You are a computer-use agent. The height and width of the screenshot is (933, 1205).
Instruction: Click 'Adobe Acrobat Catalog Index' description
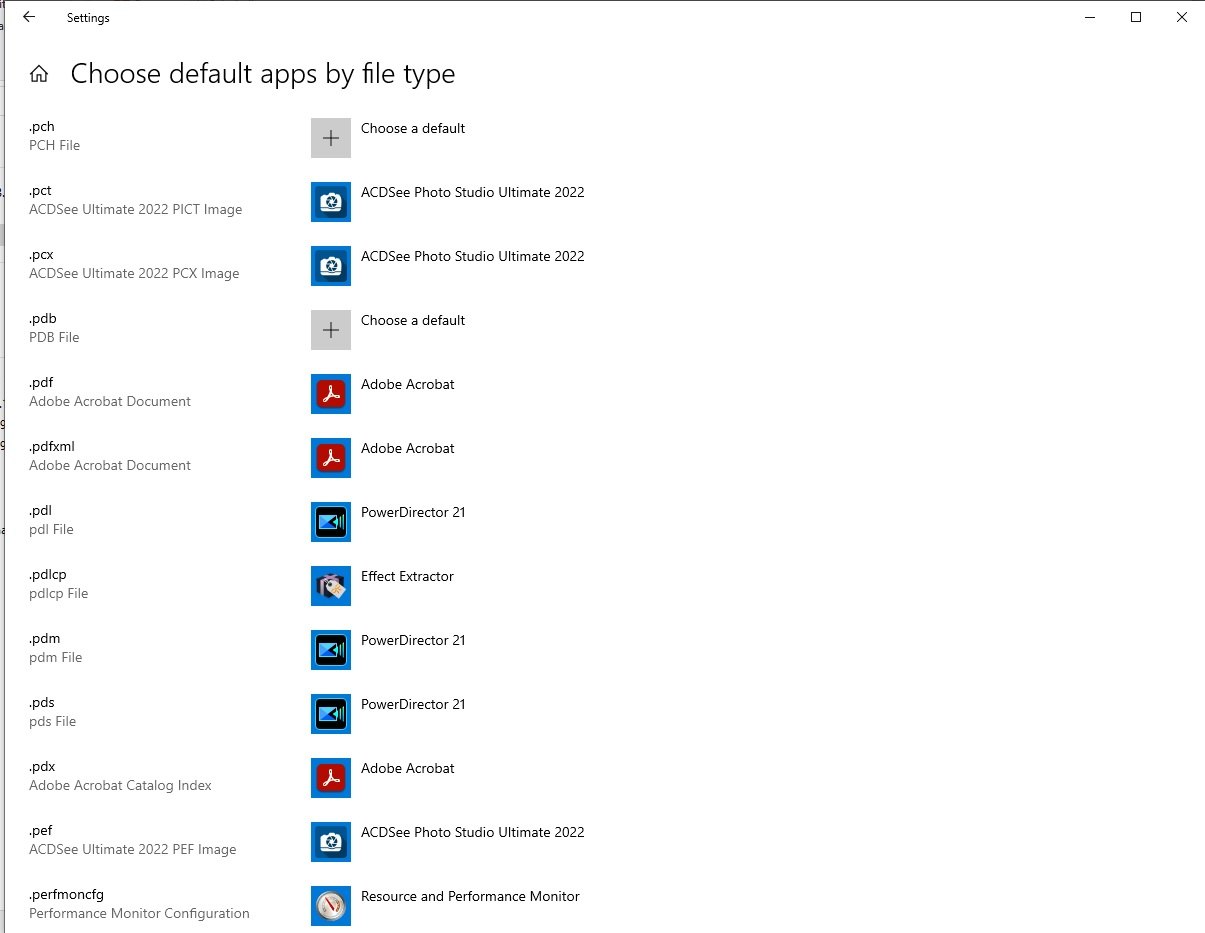120,785
